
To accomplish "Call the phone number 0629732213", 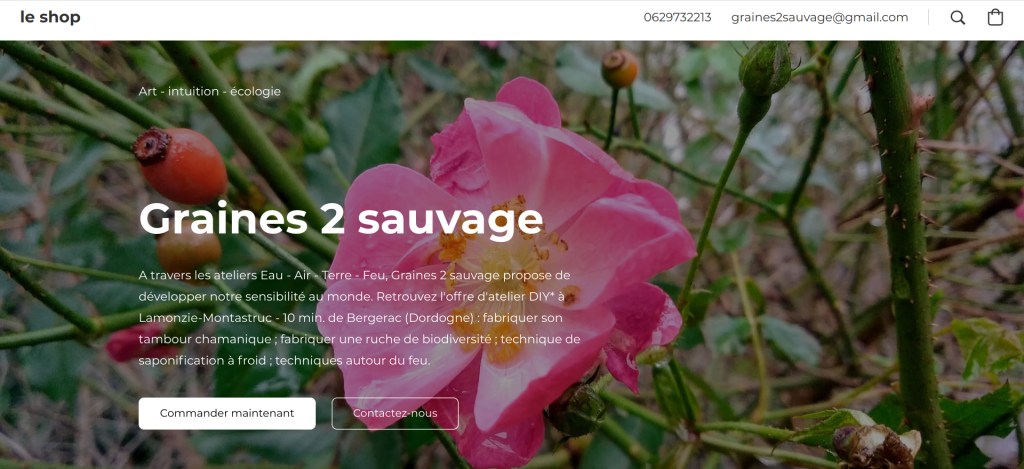I will pyautogui.click(x=677, y=18).
